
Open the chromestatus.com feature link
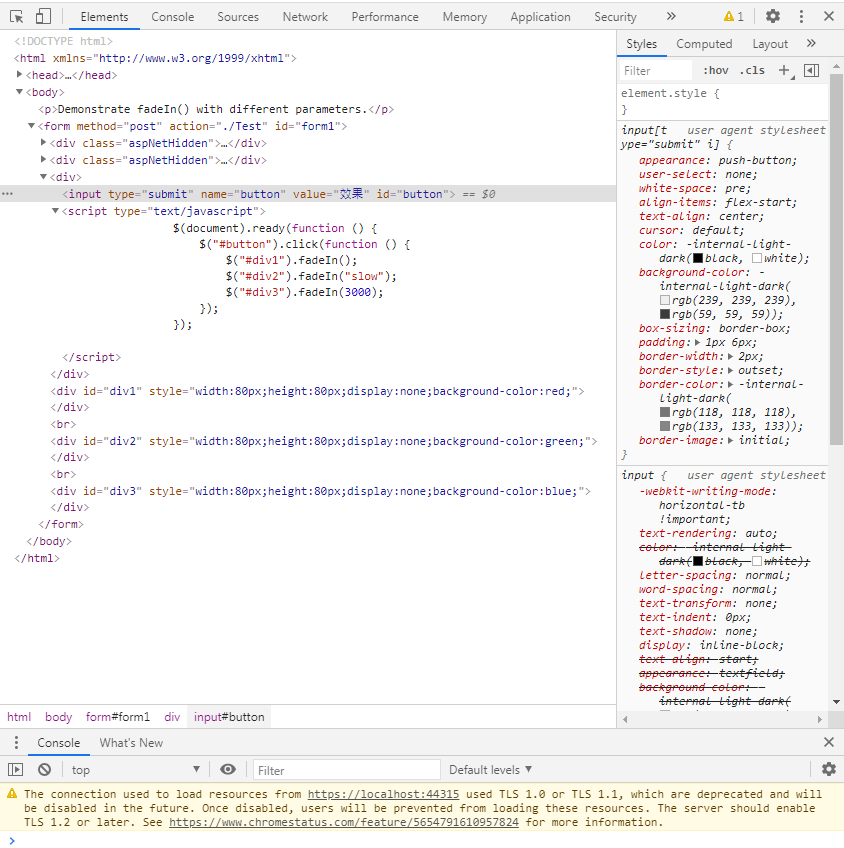(x=344, y=822)
